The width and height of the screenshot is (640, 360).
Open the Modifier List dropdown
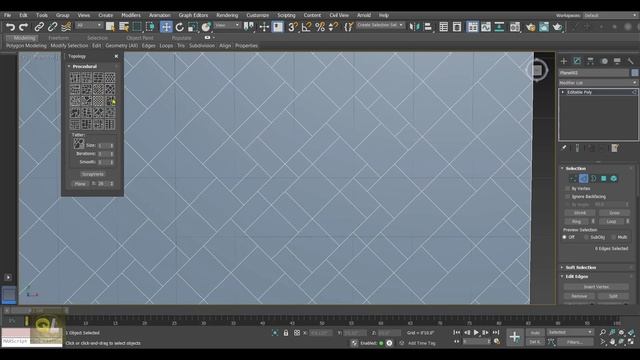(x=598, y=83)
